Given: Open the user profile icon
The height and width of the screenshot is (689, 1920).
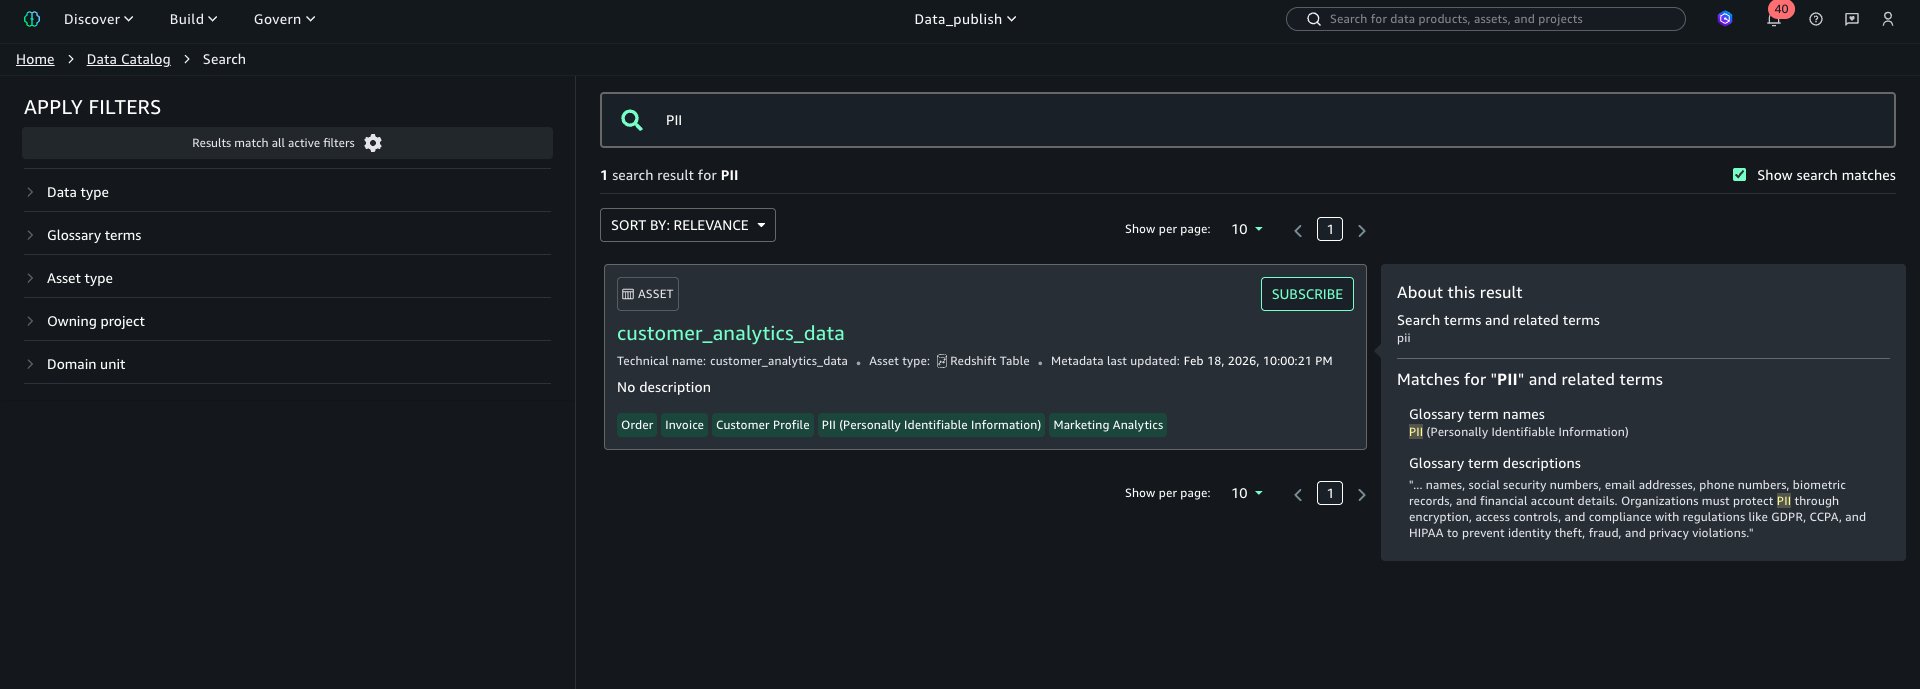Looking at the screenshot, I should (1888, 19).
